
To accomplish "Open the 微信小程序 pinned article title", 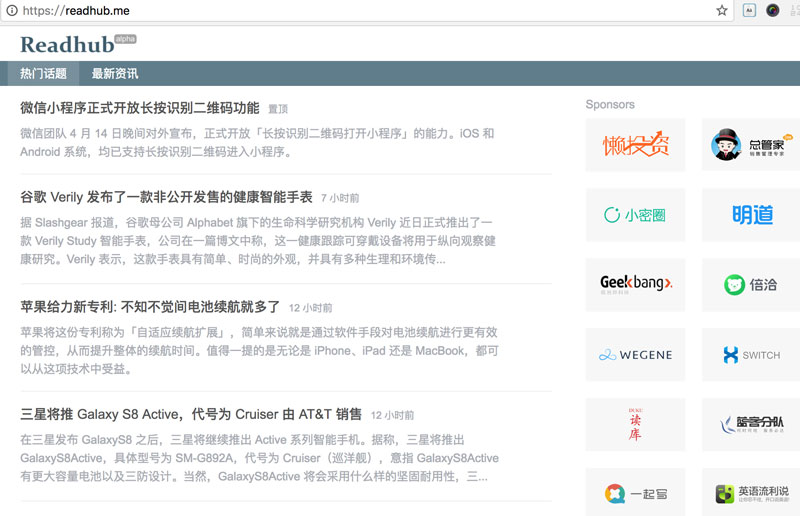I will 140,108.
